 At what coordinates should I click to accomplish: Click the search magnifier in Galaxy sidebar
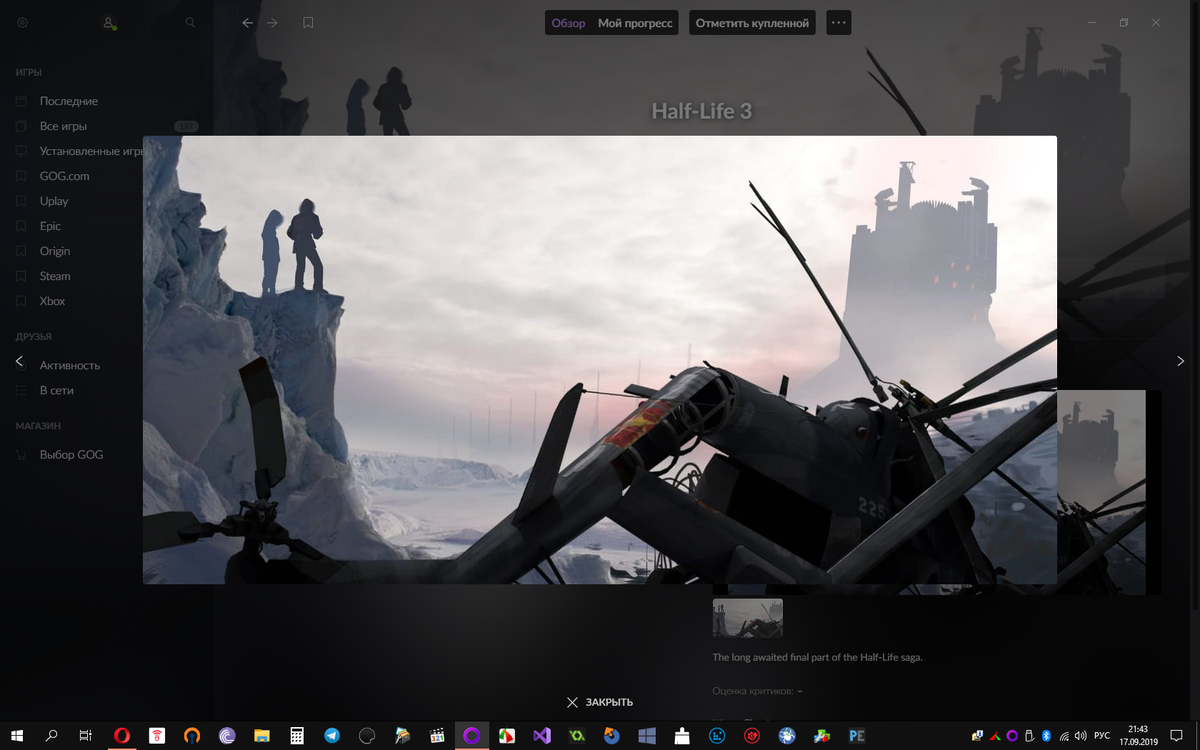tap(190, 22)
